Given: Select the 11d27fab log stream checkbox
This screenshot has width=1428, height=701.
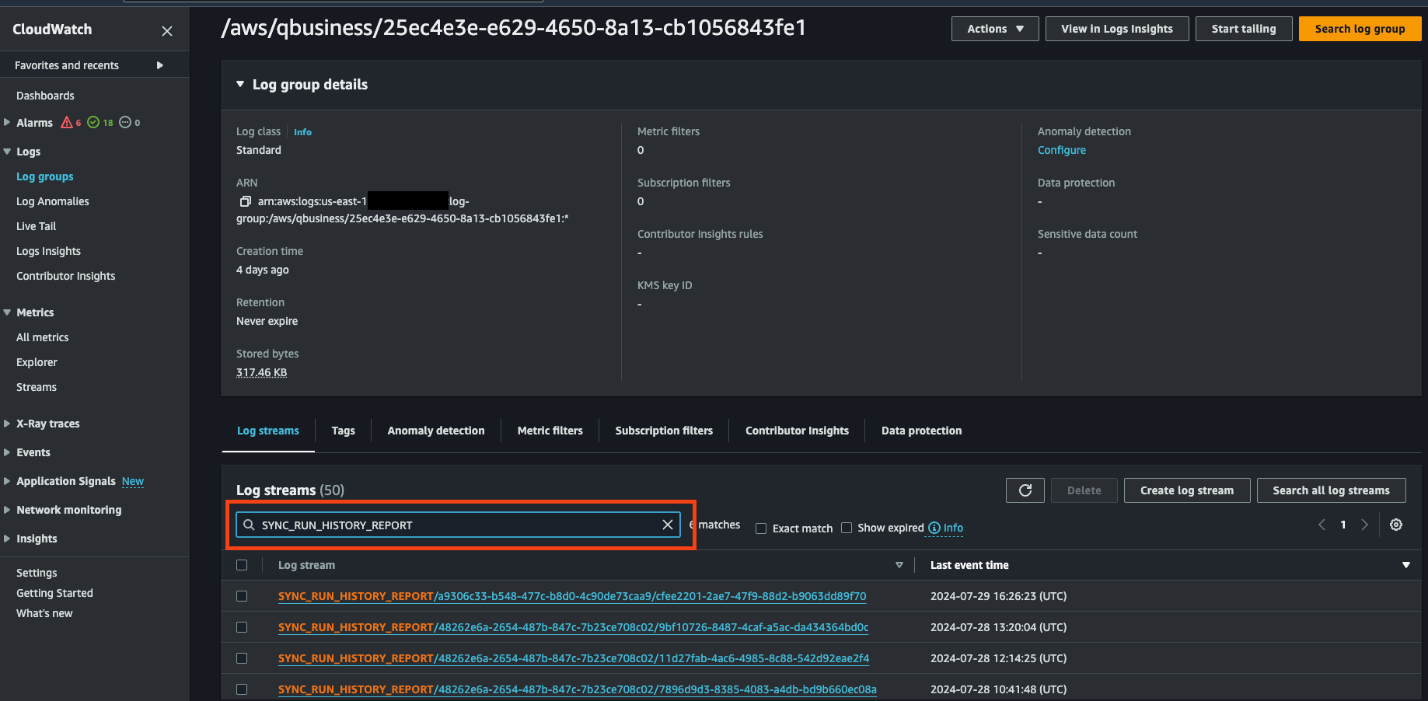Looking at the screenshot, I should [241, 658].
